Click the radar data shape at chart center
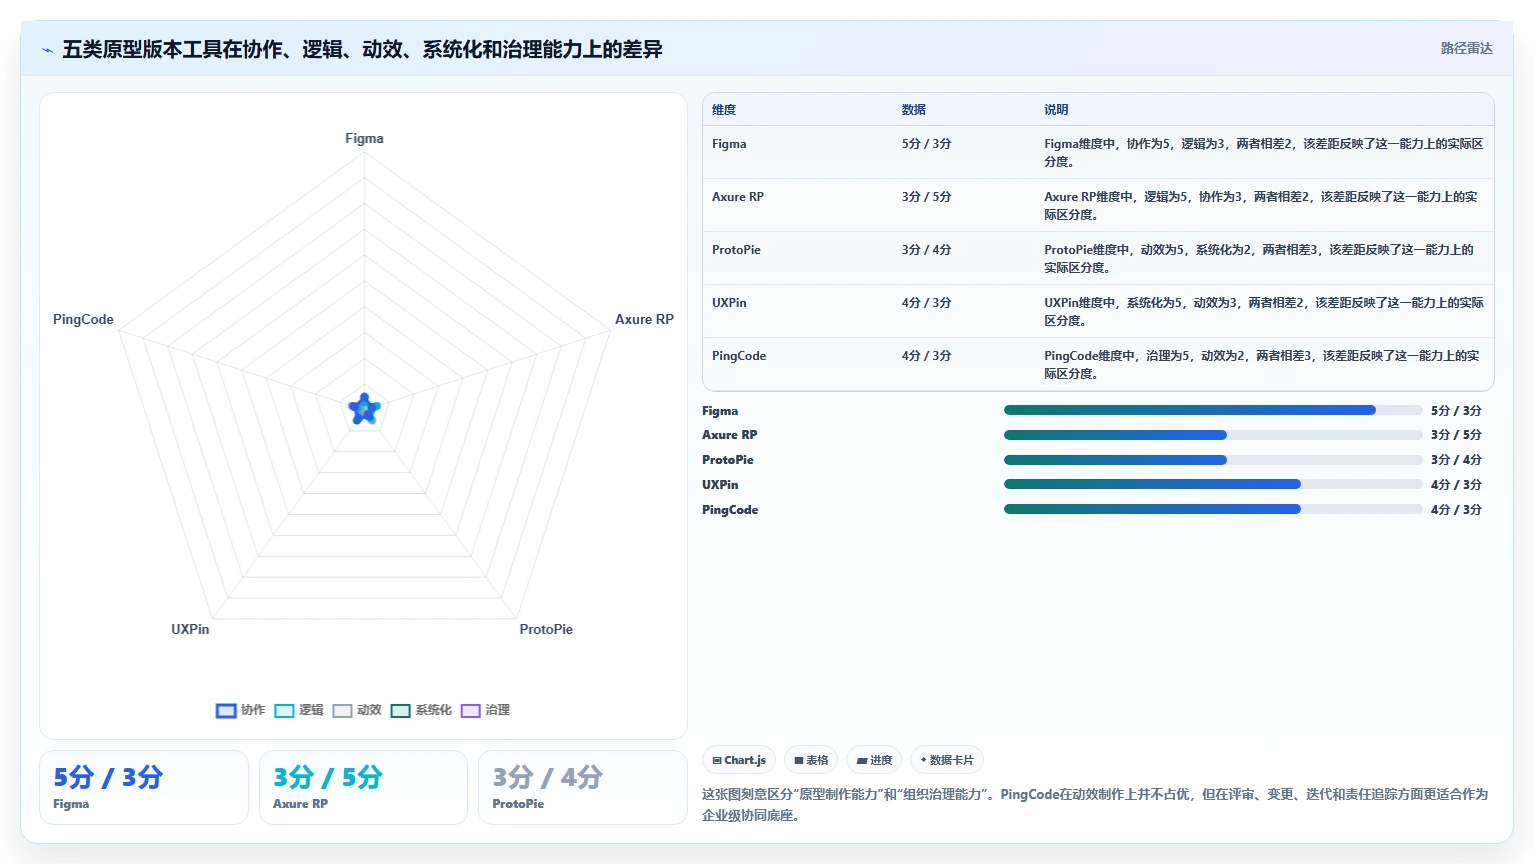This screenshot has width=1534, height=864. click(x=364, y=409)
